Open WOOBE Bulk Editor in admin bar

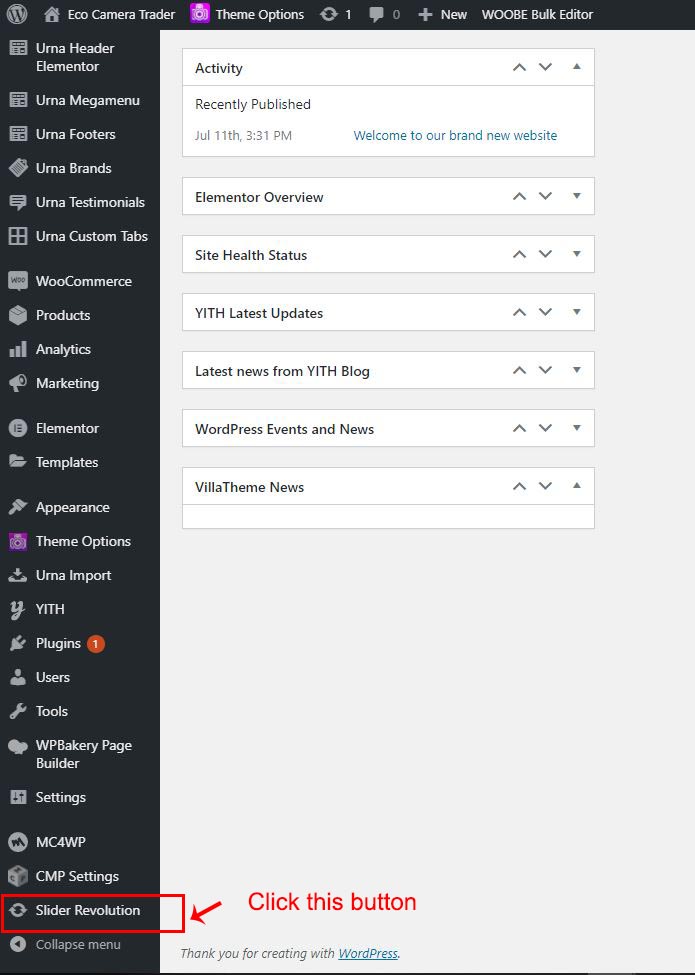(537, 14)
